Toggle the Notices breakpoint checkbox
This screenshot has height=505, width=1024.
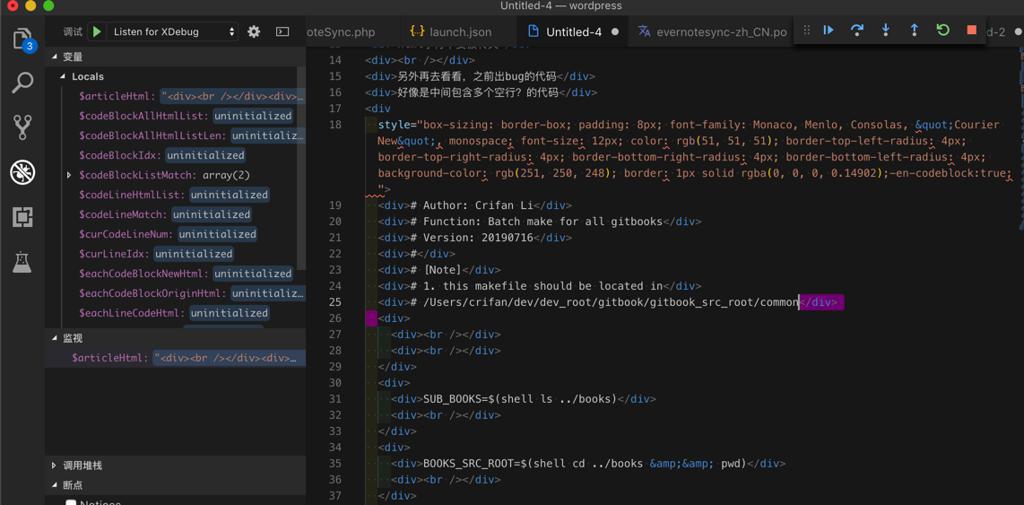(x=71, y=502)
